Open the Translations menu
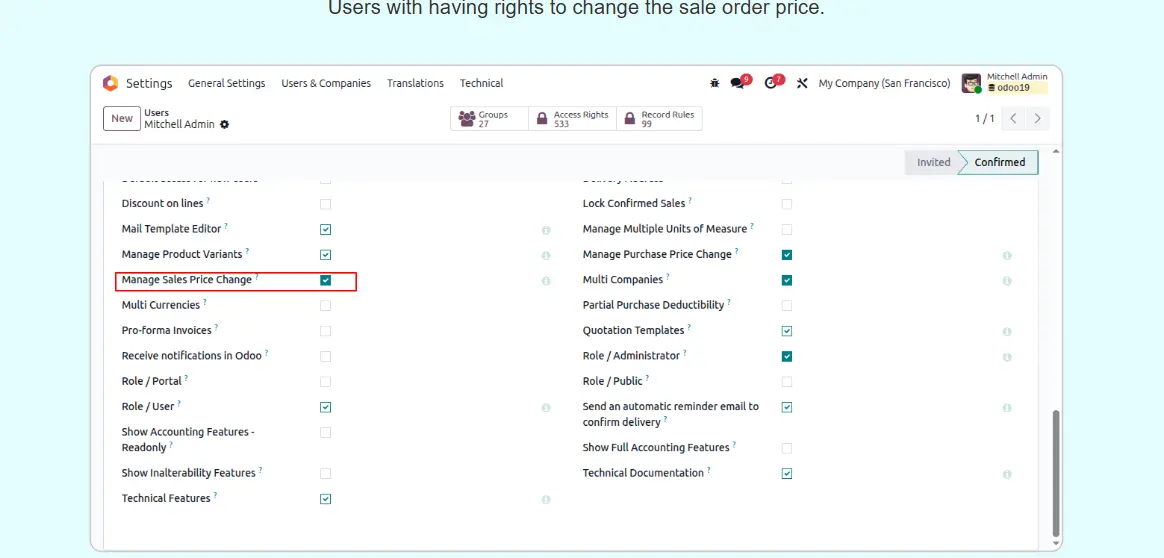1164x558 pixels. click(x=415, y=83)
